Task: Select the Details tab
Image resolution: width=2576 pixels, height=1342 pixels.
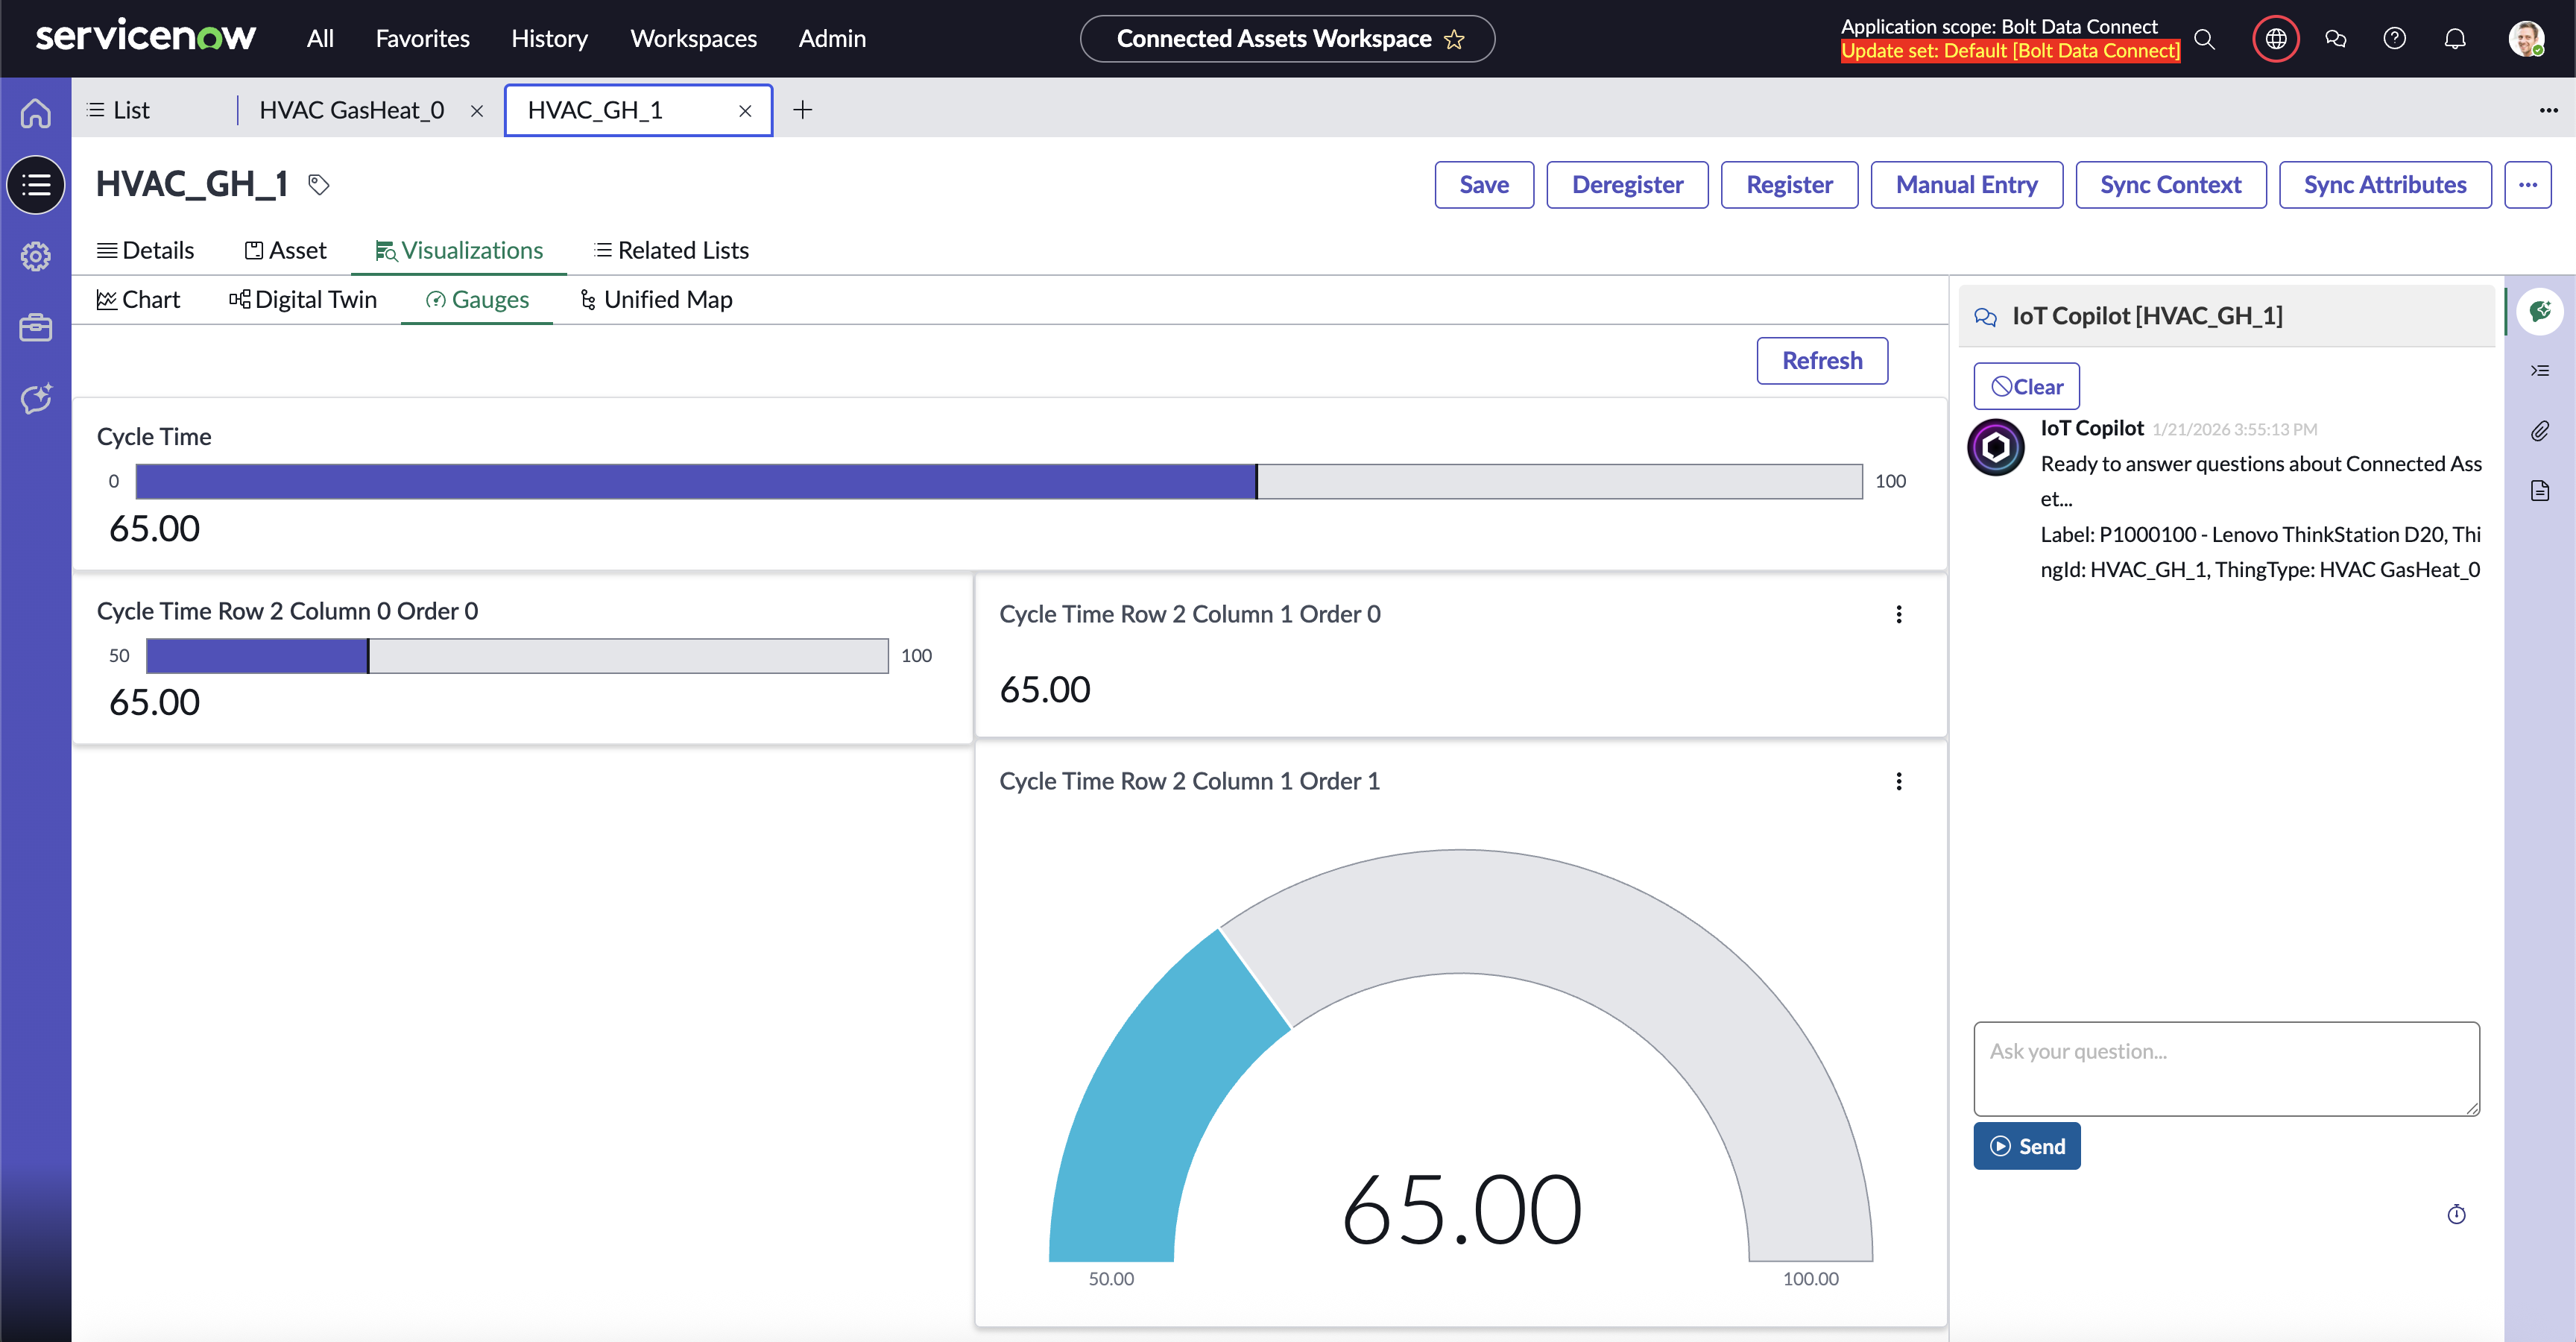Action: (x=145, y=251)
